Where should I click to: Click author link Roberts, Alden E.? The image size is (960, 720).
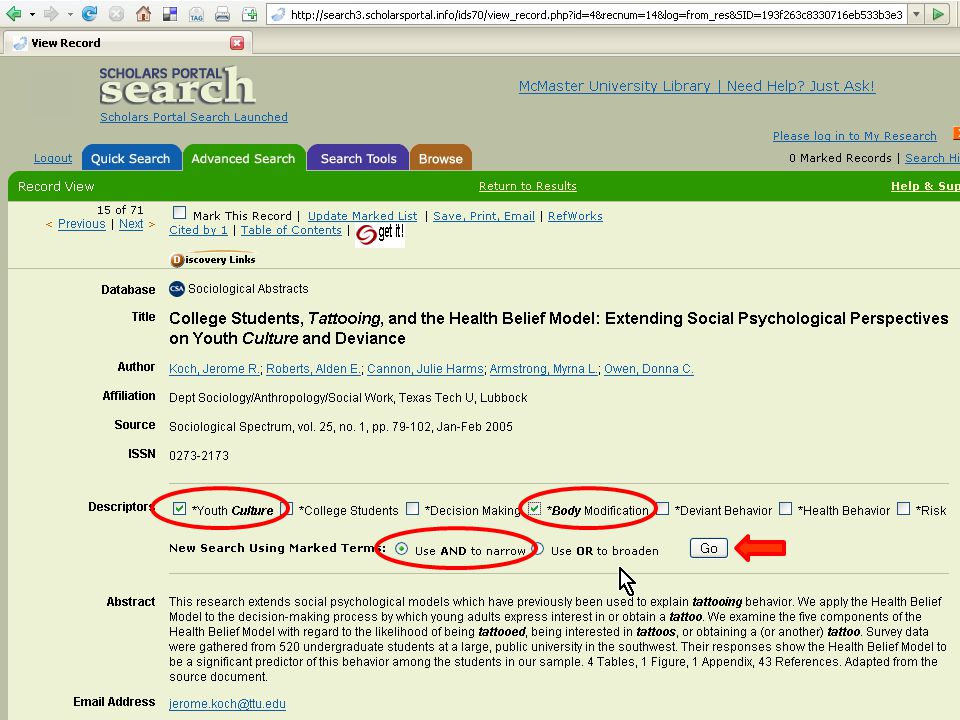coord(313,369)
